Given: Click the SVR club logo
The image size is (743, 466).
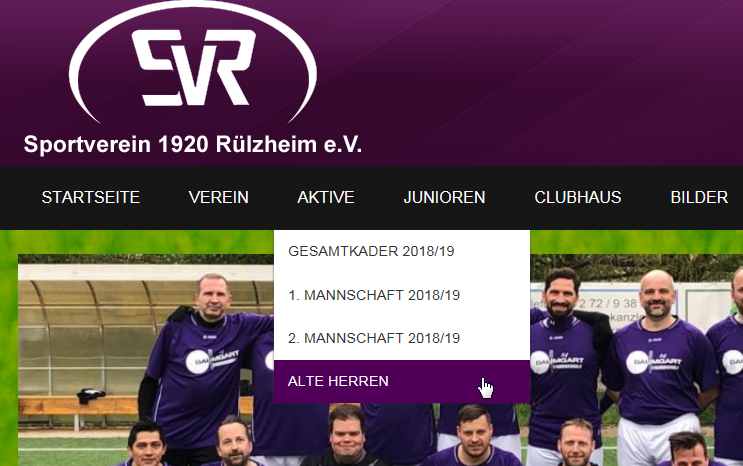Looking at the screenshot, I should pyautogui.click(x=193, y=63).
